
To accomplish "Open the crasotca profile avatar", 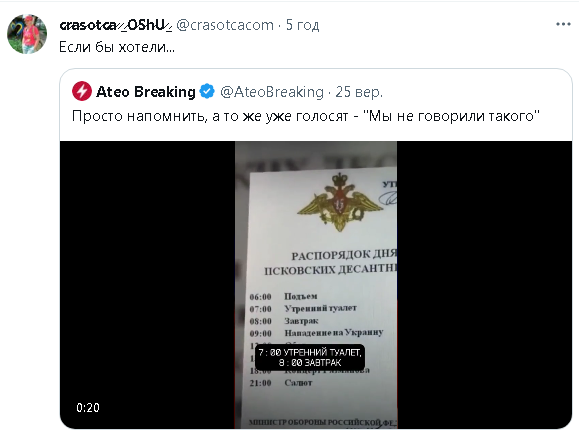I will [x=27, y=34].
